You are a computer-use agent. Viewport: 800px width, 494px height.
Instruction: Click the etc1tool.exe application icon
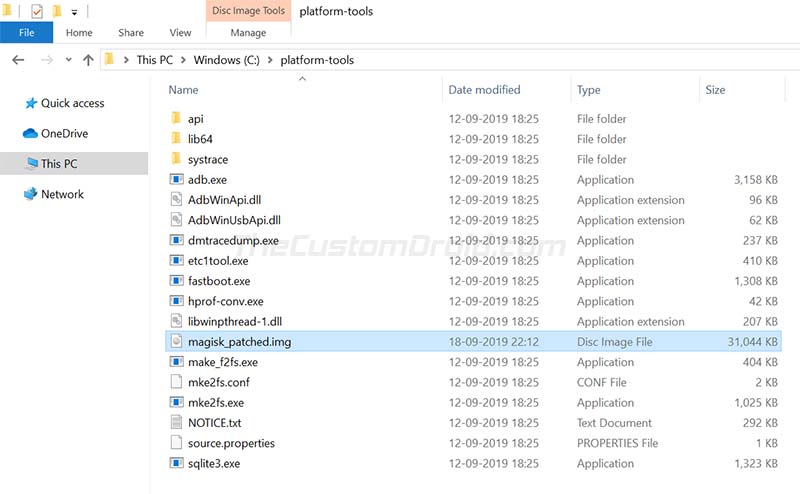(x=176, y=260)
